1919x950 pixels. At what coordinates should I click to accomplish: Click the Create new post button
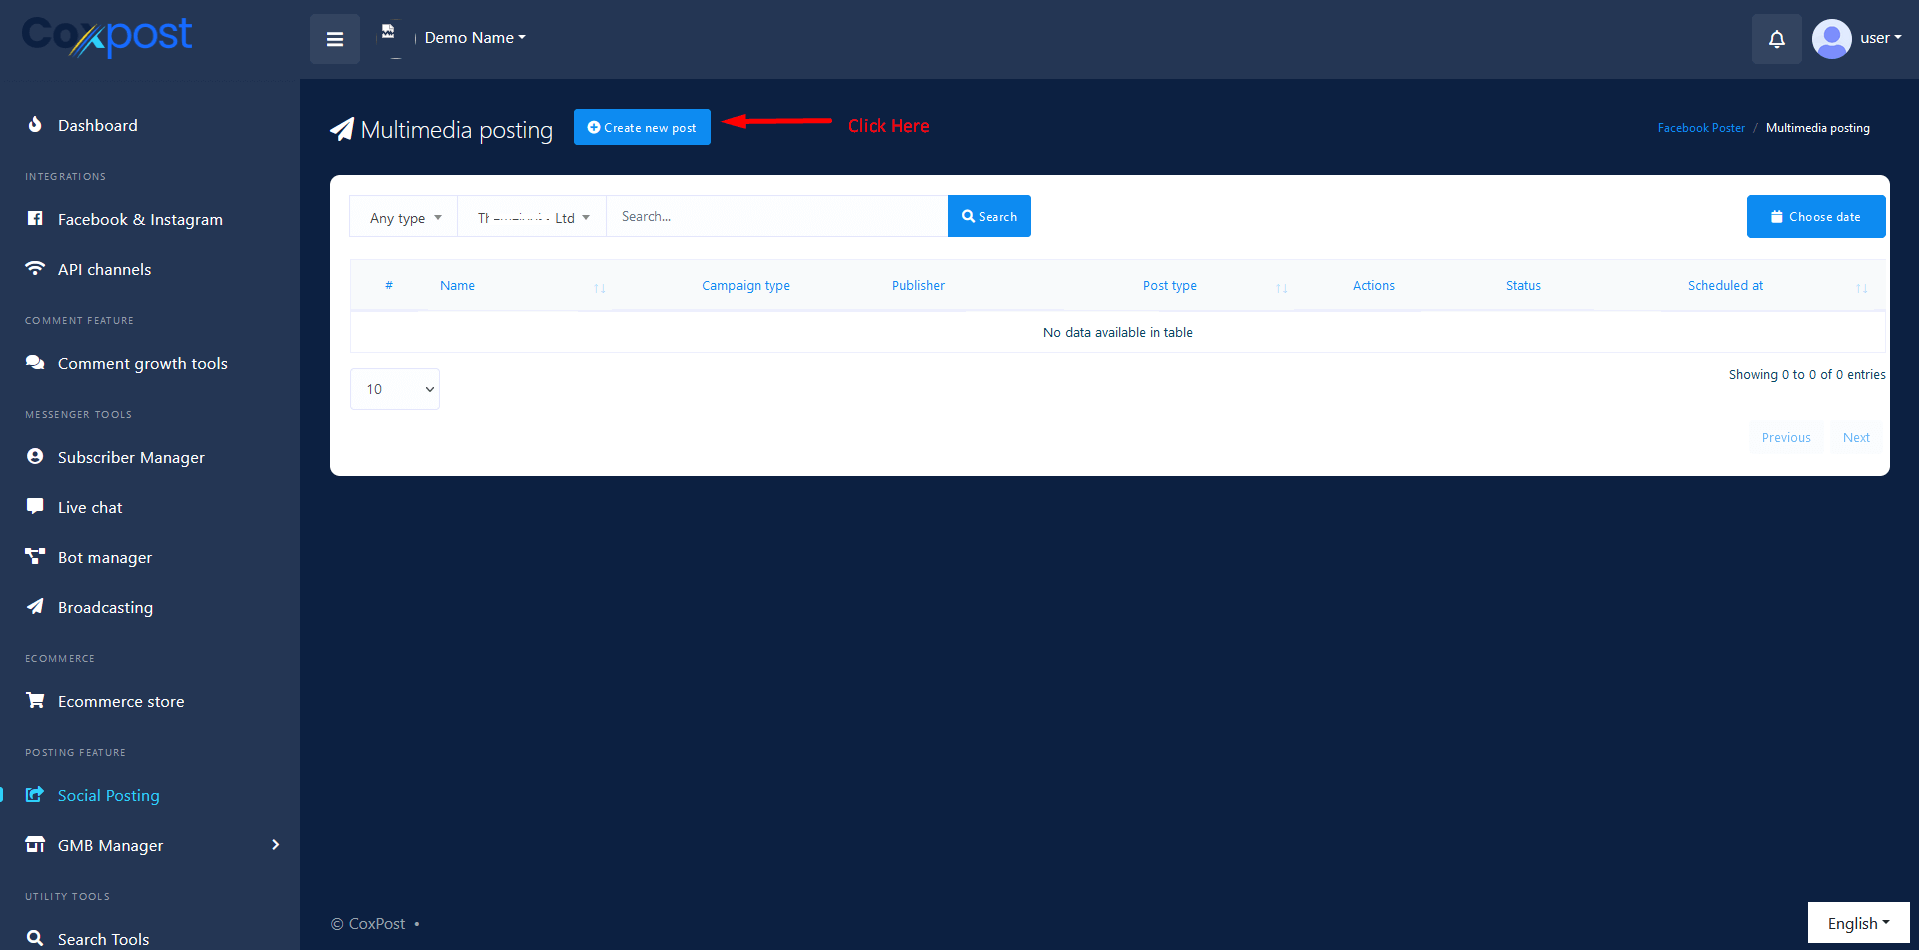pyautogui.click(x=642, y=127)
